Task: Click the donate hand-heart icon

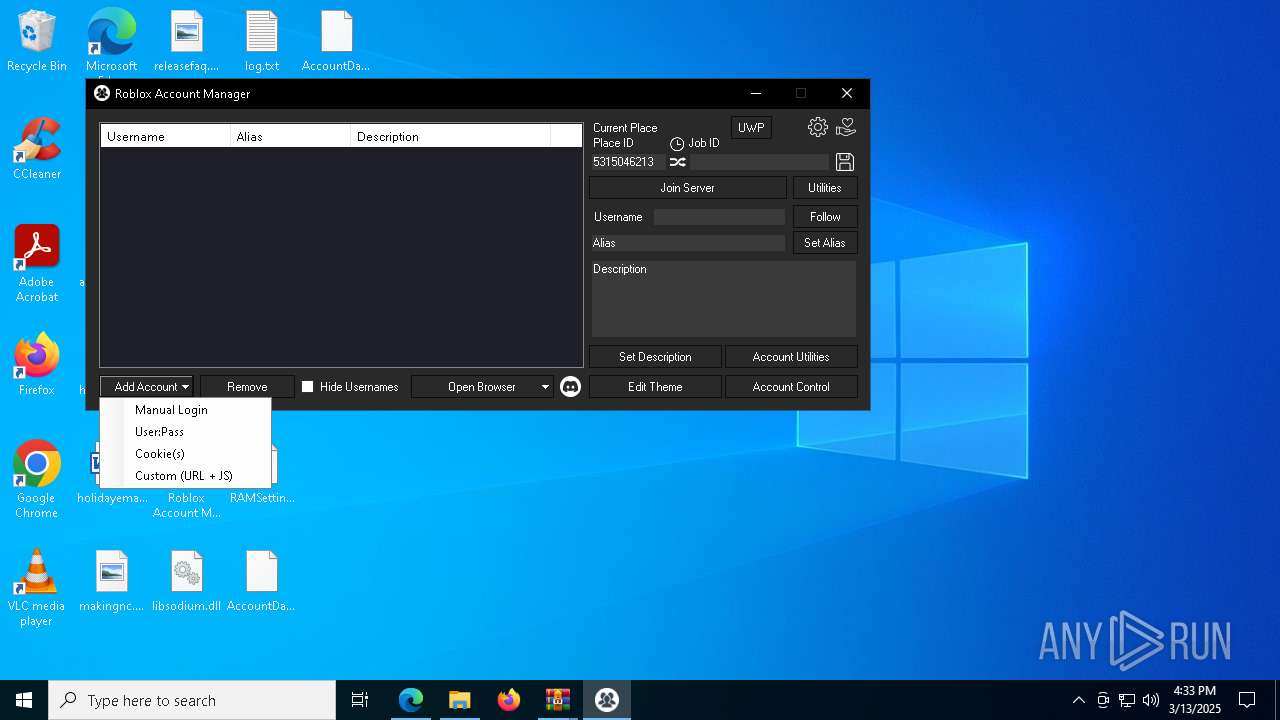Action: click(x=846, y=127)
